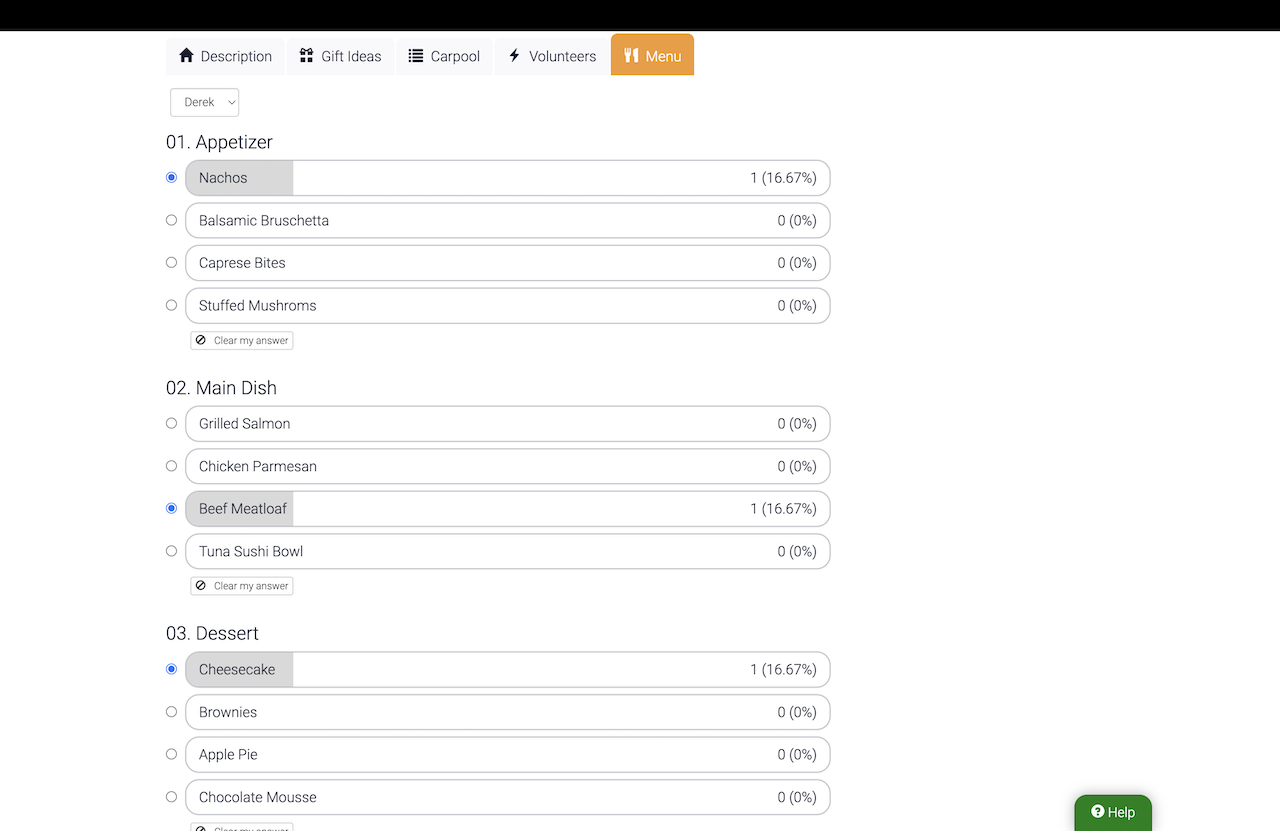Click the Chicken Parmesan option row

tap(507, 466)
